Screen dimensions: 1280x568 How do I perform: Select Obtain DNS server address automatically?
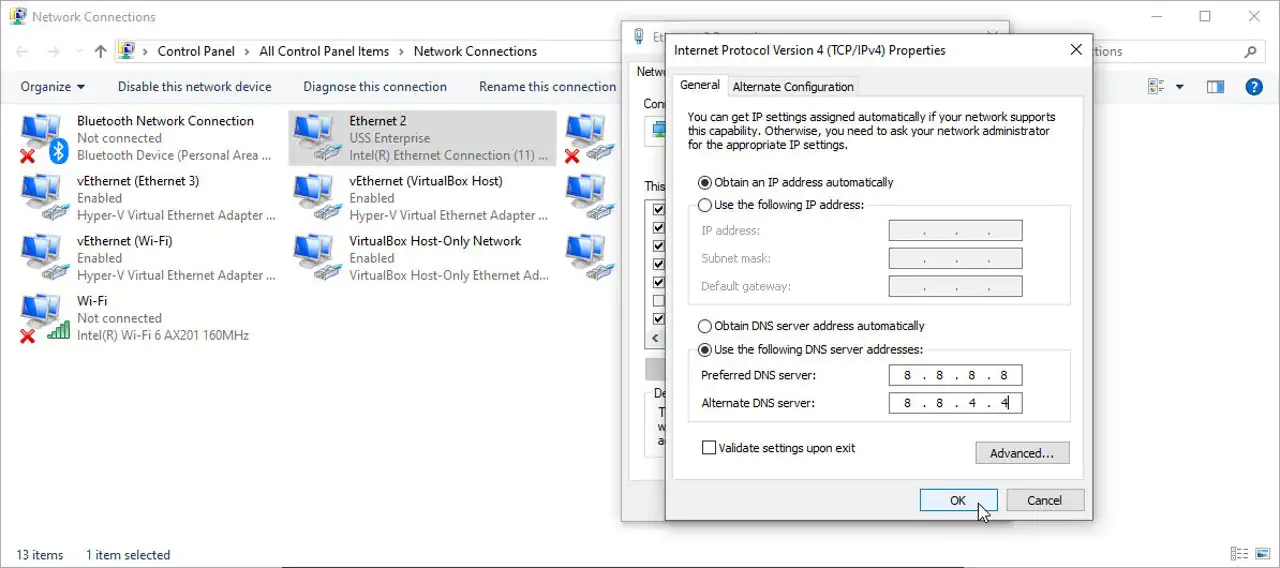pos(705,326)
